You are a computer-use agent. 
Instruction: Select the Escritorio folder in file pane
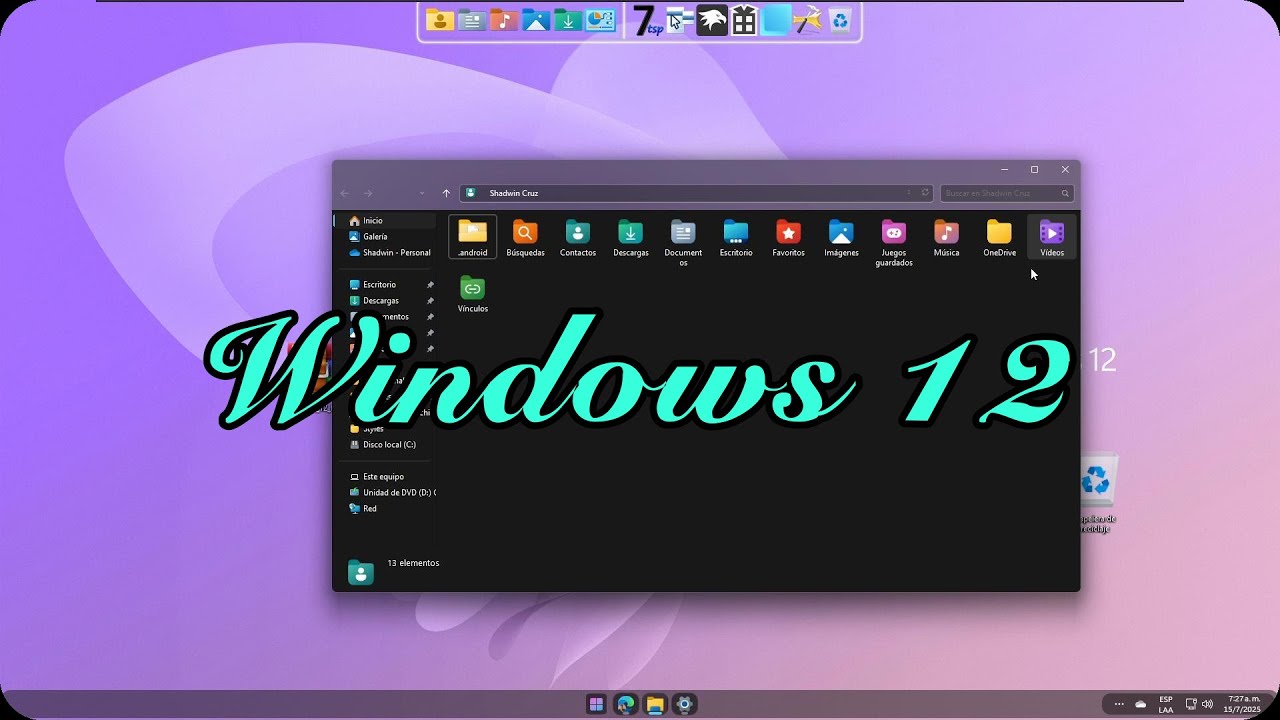tap(736, 238)
